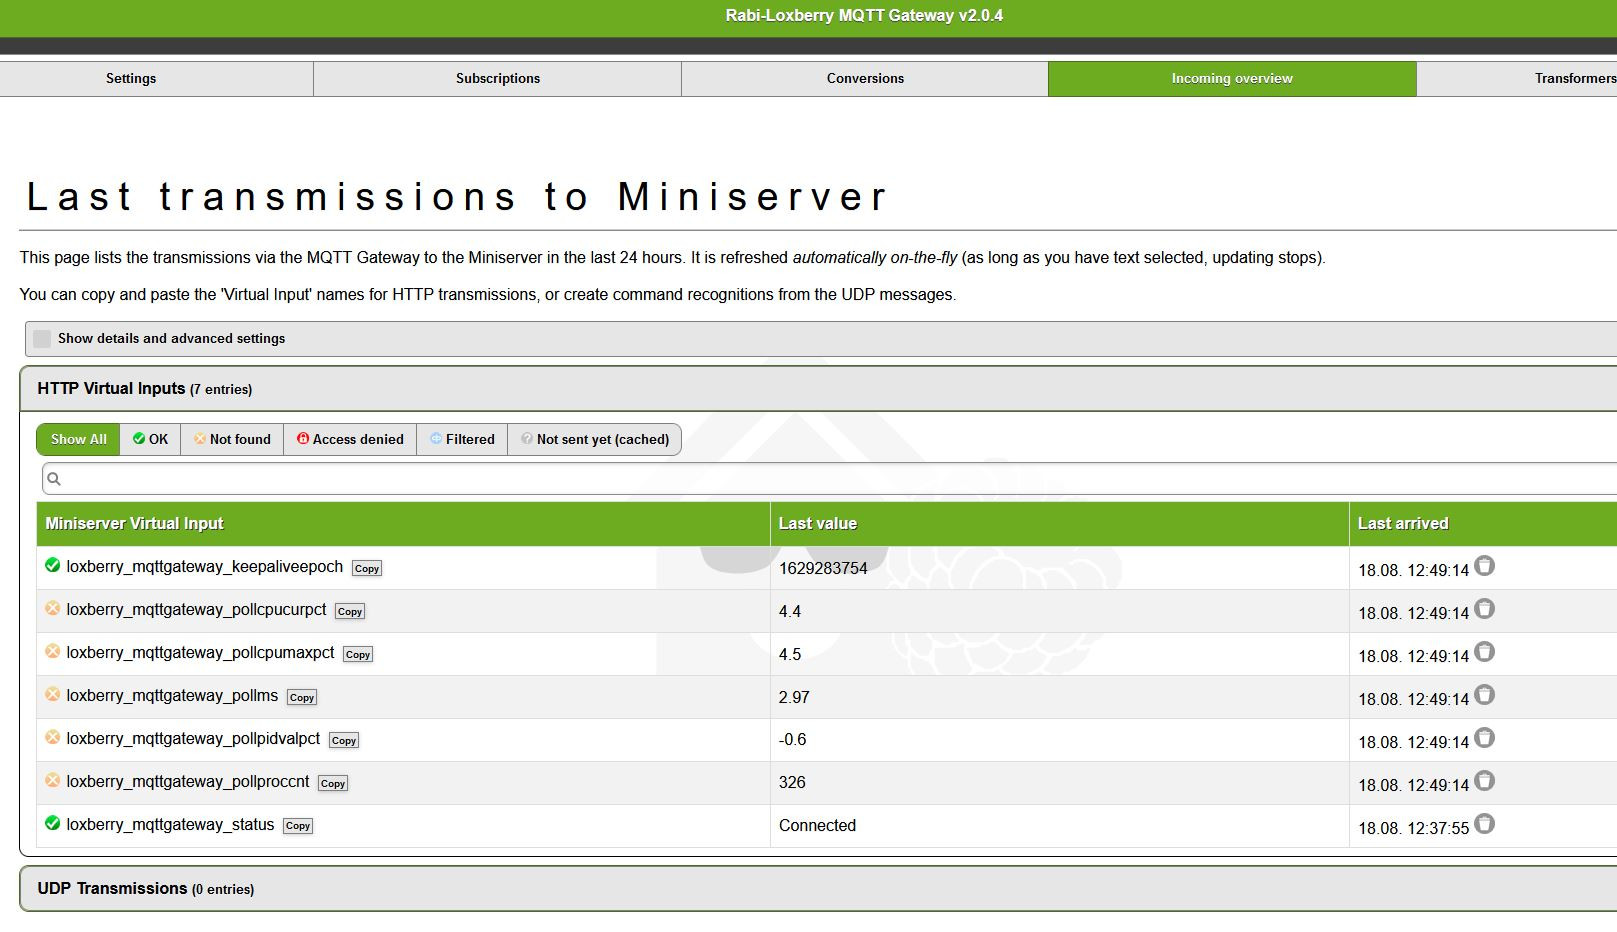Image resolution: width=1617 pixels, height=932 pixels.
Task: Click trash icon for pollcpucurpct row
Action: pos(1484,609)
